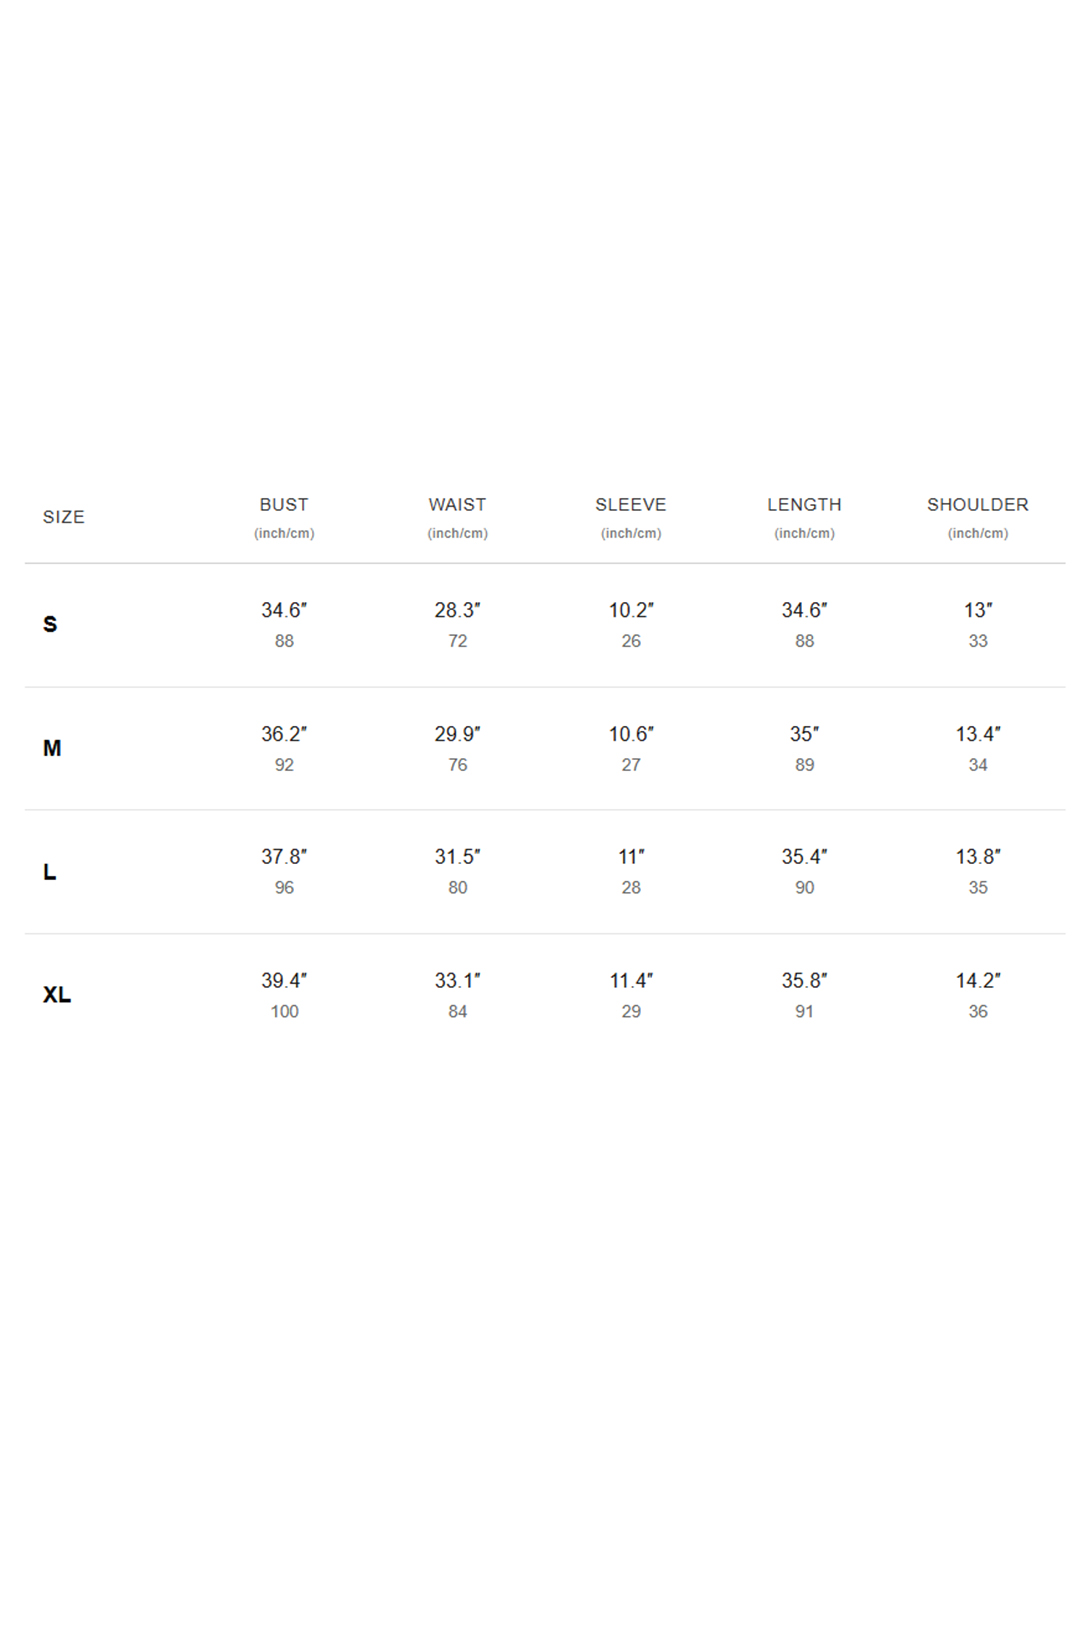Select the 35.4" length value for L
Viewport: 1088px width, 1632px height.
pos(804,857)
